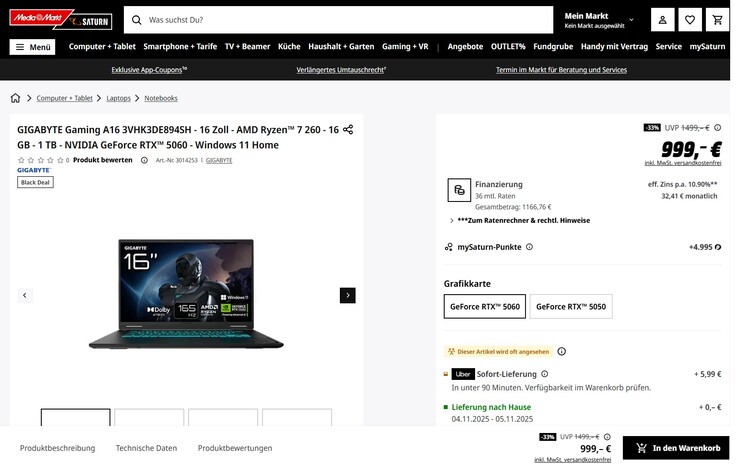Click info icon beside mySaturn-Punkte

tap(529, 247)
